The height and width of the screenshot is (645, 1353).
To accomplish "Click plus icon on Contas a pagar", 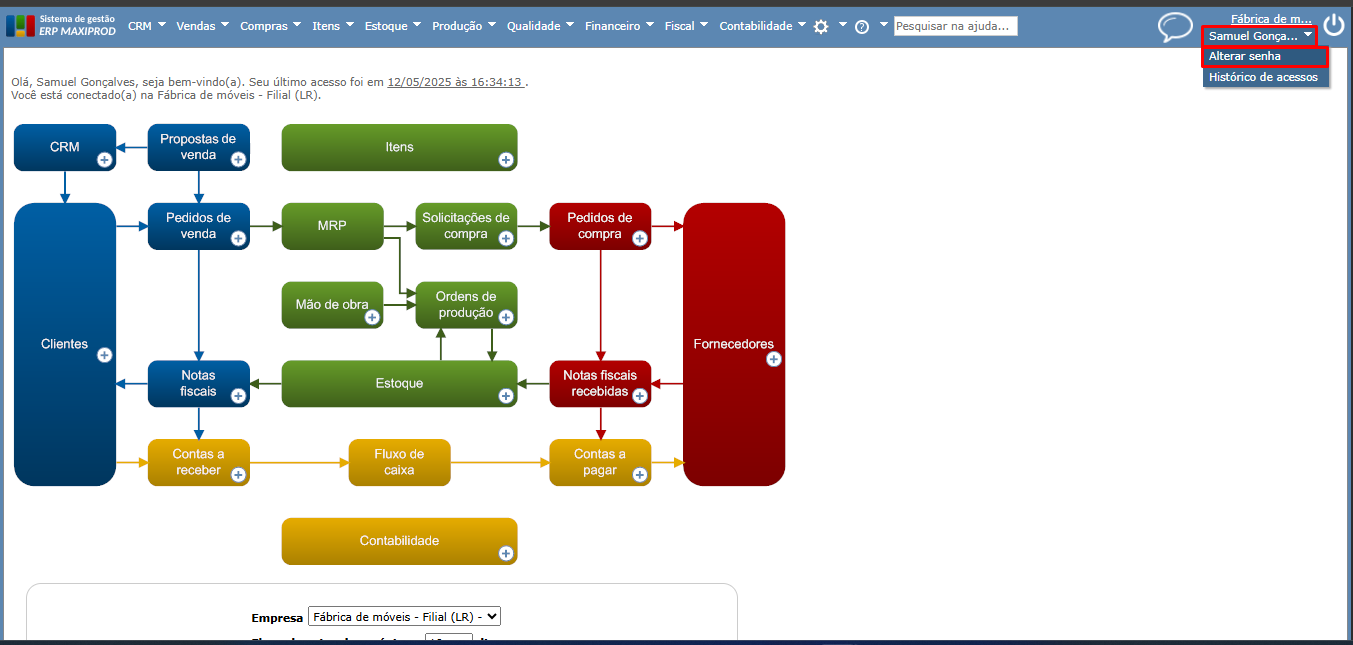I will point(640,475).
